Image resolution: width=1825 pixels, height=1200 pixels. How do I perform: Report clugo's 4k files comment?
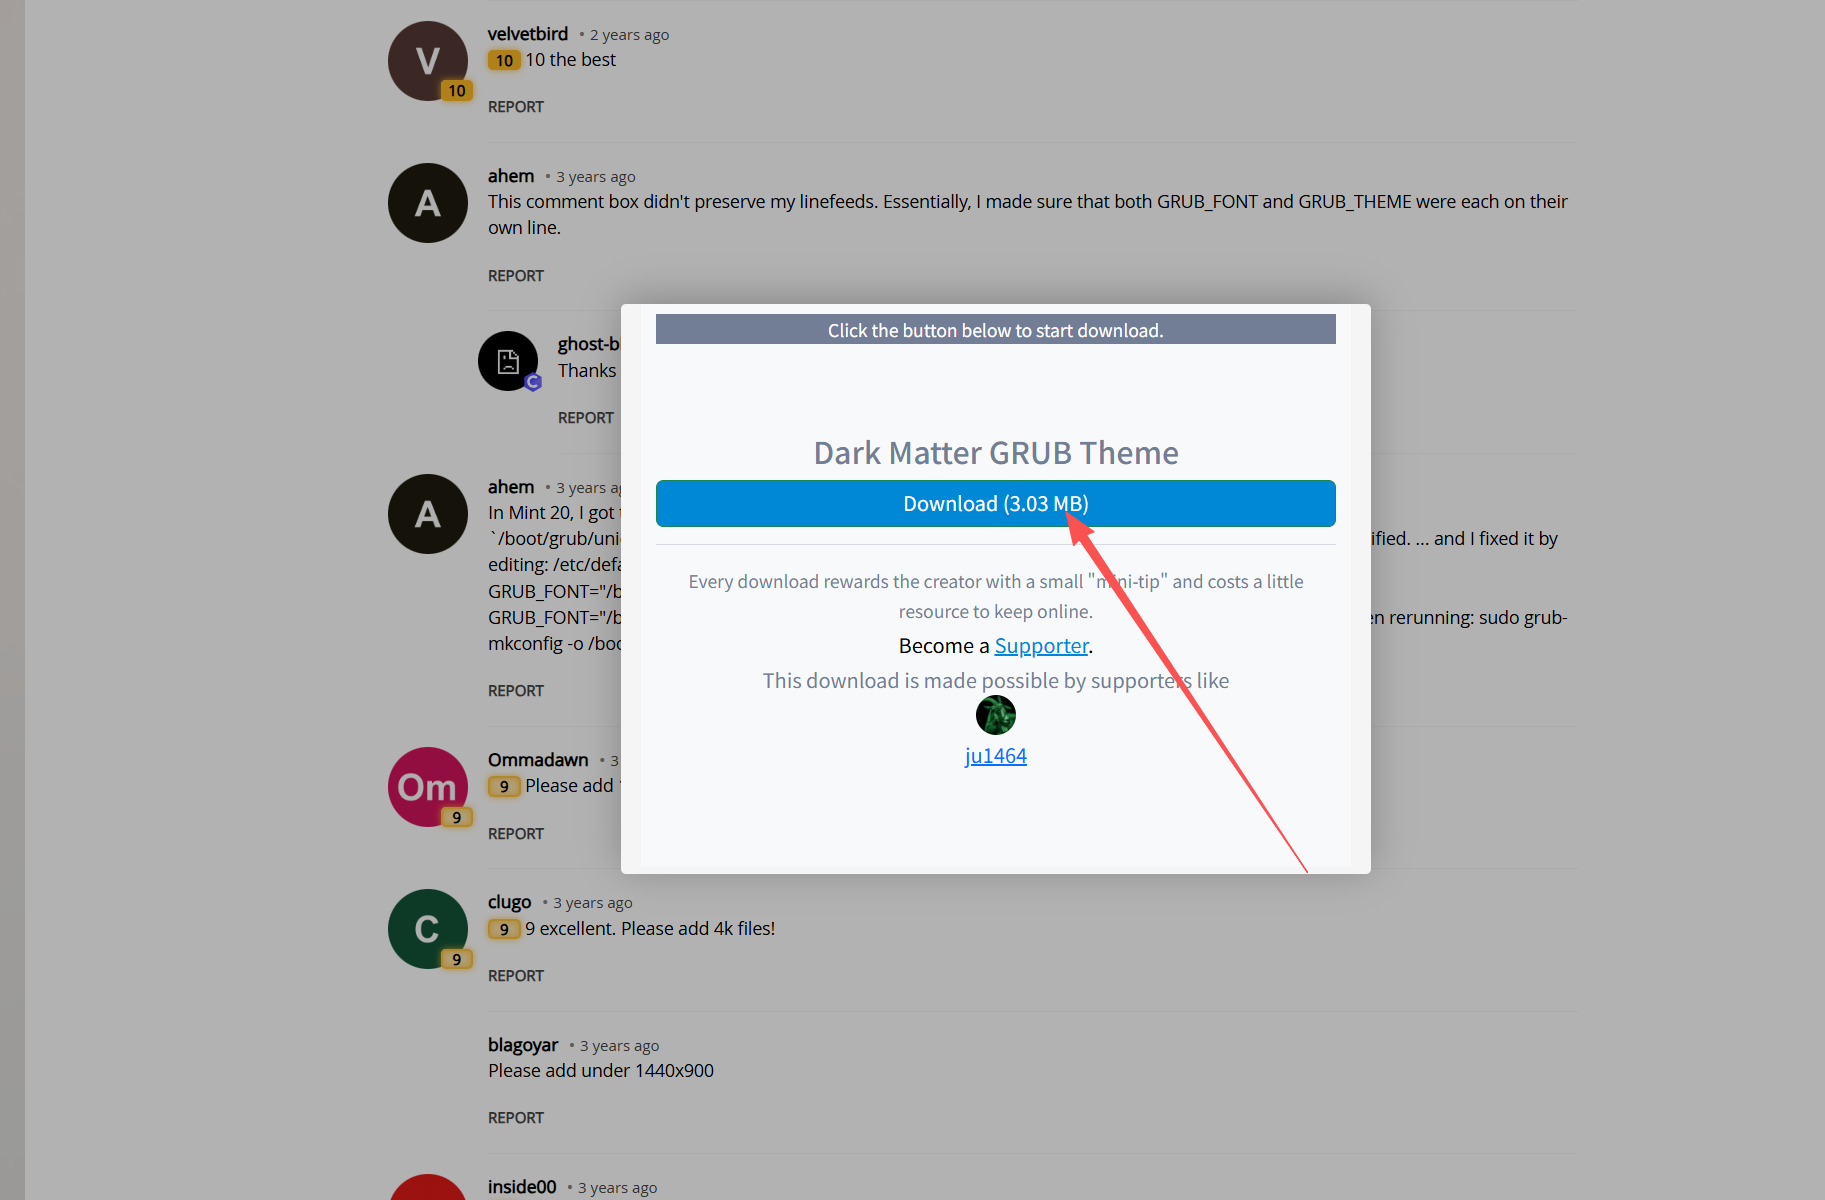pos(515,976)
